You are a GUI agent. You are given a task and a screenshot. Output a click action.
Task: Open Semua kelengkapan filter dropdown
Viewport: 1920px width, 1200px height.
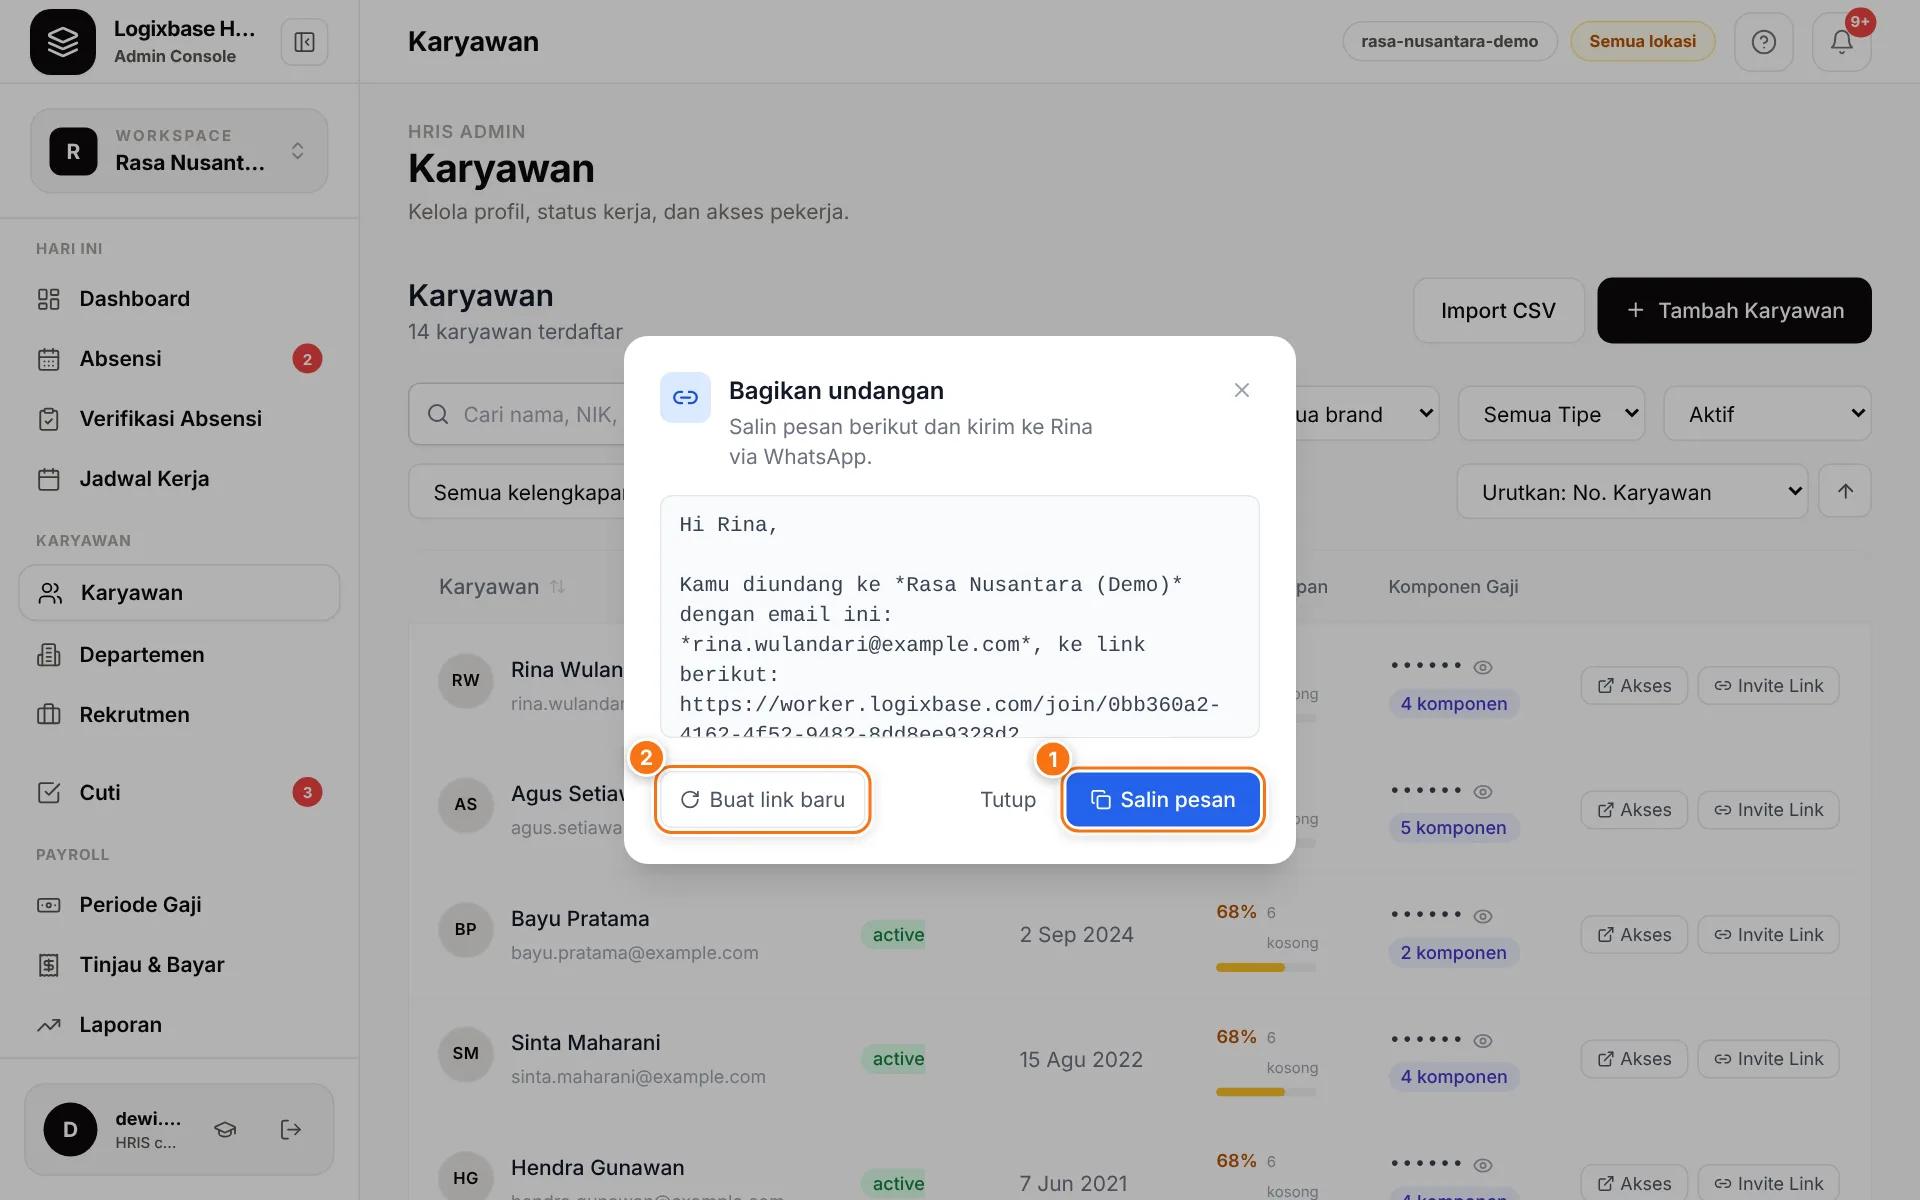point(517,491)
